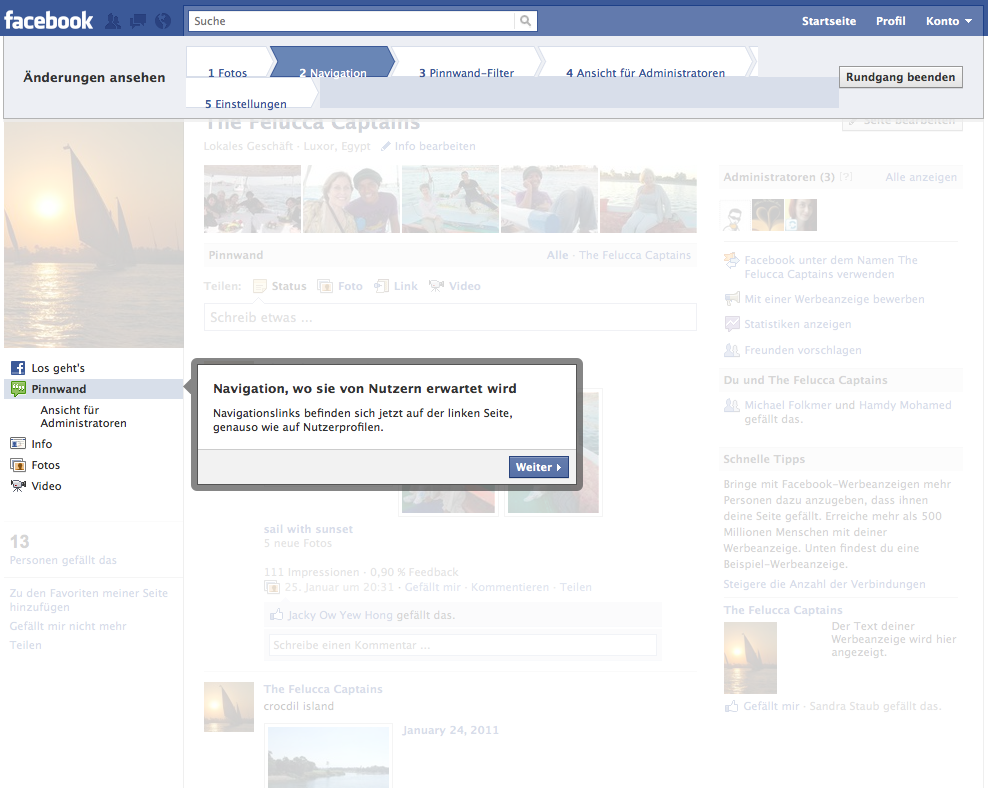Viewport: 988px width, 788px height.
Task: Open Video in left sidebar
Action: pos(46,486)
